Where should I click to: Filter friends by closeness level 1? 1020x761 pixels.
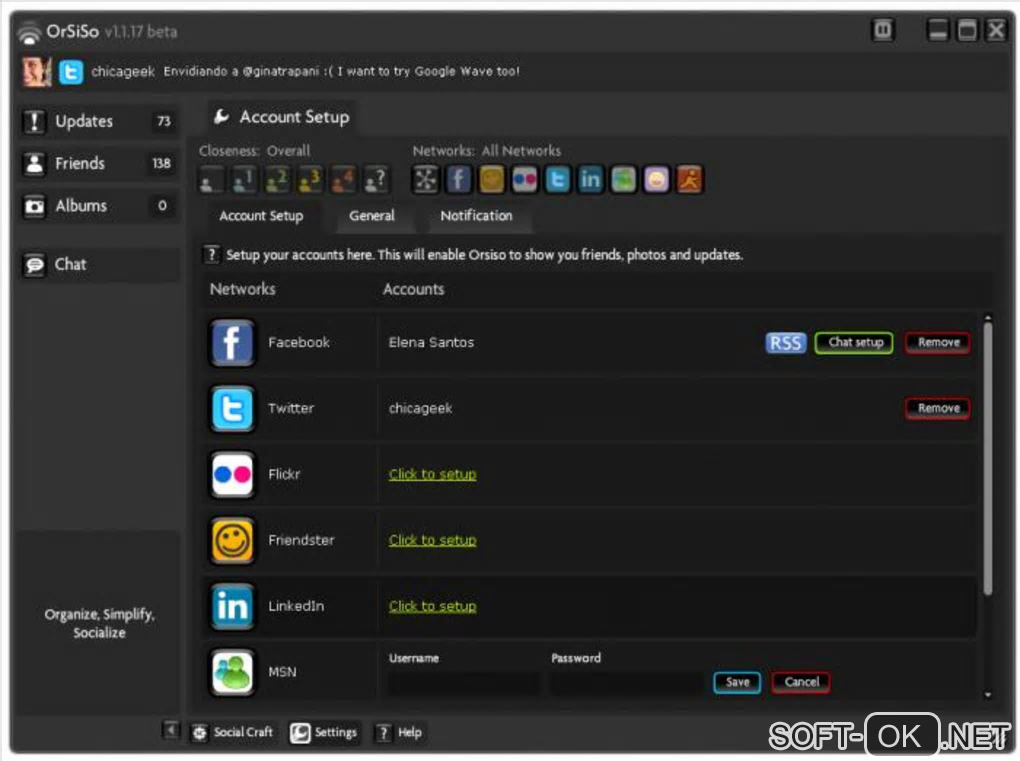(x=244, y=180)
